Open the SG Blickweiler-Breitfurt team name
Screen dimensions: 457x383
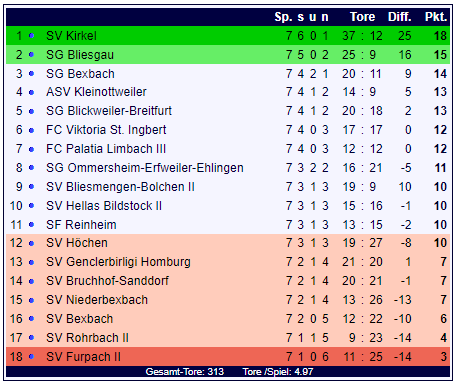coord(109,111)
